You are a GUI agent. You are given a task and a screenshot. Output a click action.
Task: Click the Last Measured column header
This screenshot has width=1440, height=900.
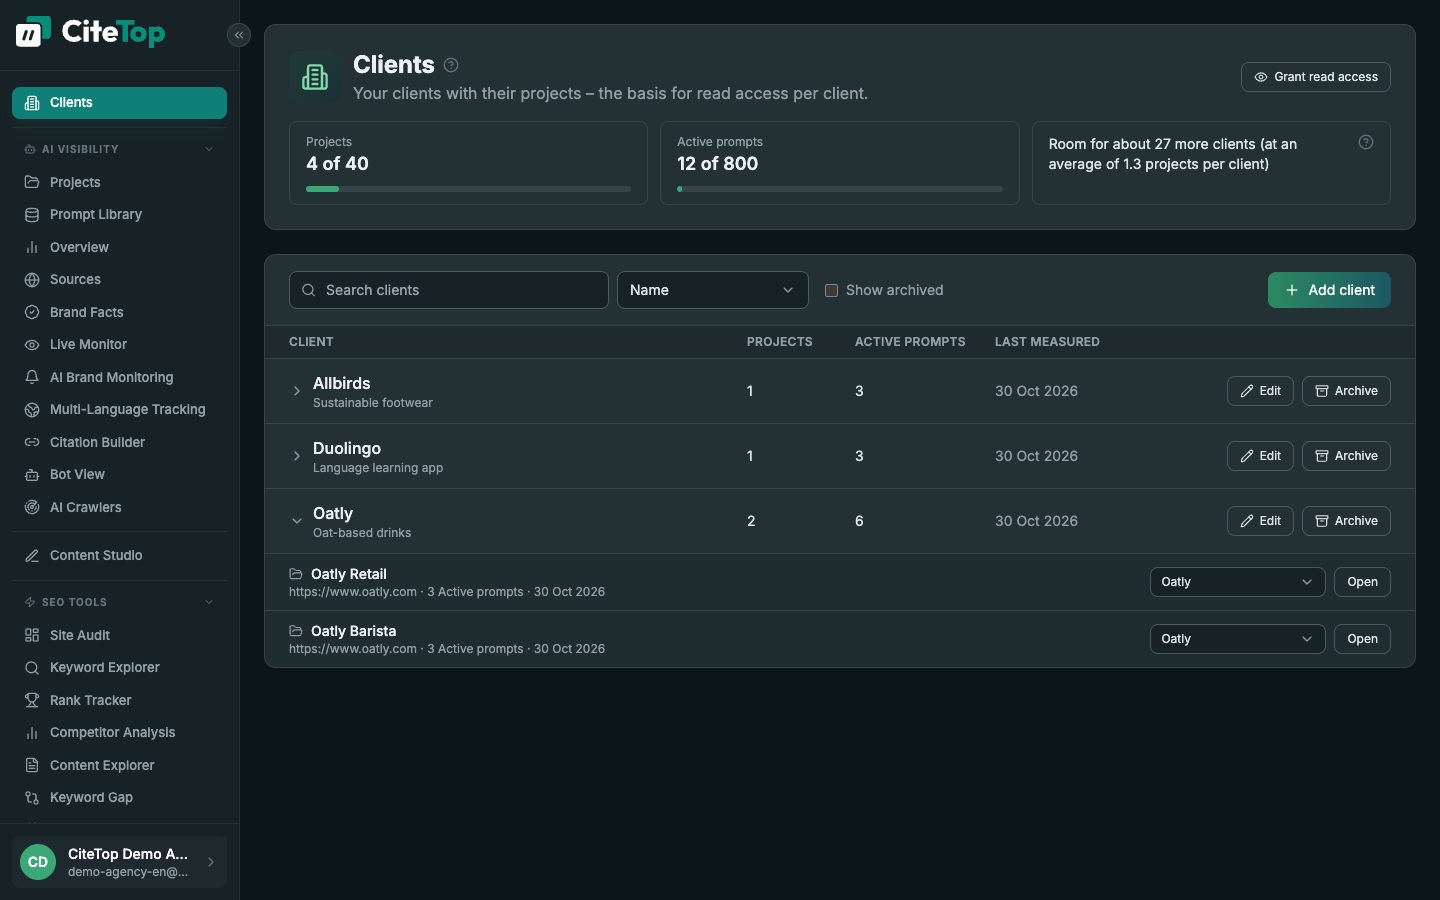click(x=1047, y=342)
